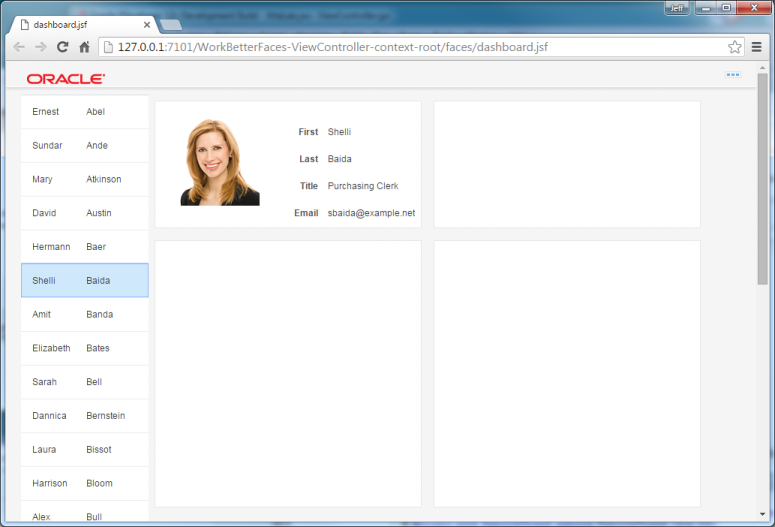775x527 pixels.
Task: Open the Chrome hamburger menu
Action: tap(756, 47)
